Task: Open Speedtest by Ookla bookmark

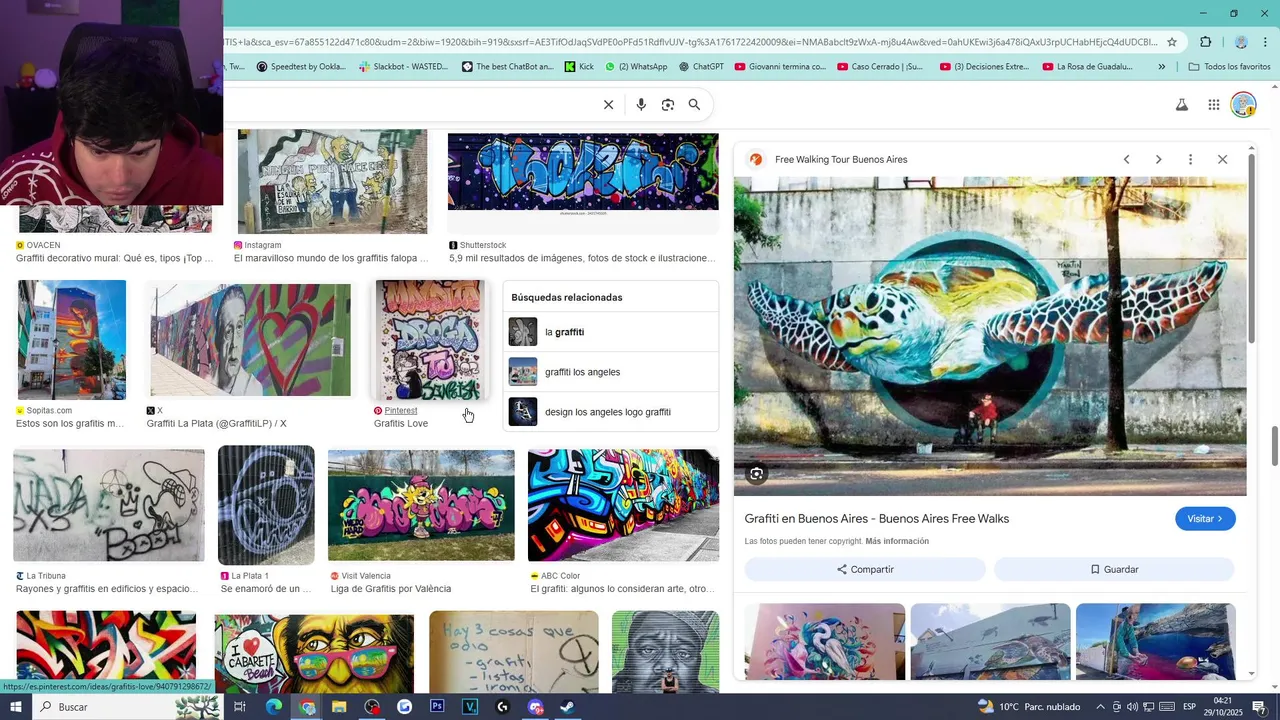Action: click(x=301, y=67)
